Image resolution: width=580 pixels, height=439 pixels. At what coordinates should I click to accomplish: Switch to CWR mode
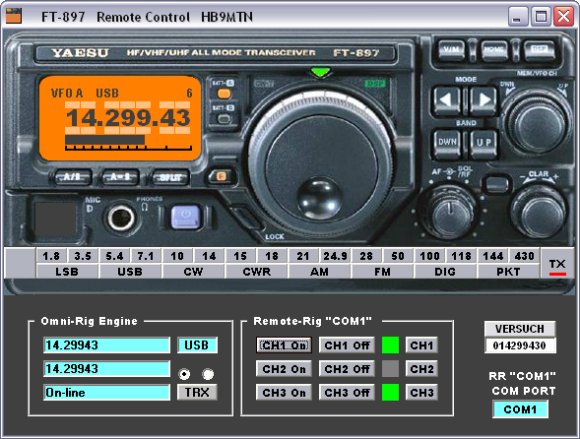click(256, 271)
